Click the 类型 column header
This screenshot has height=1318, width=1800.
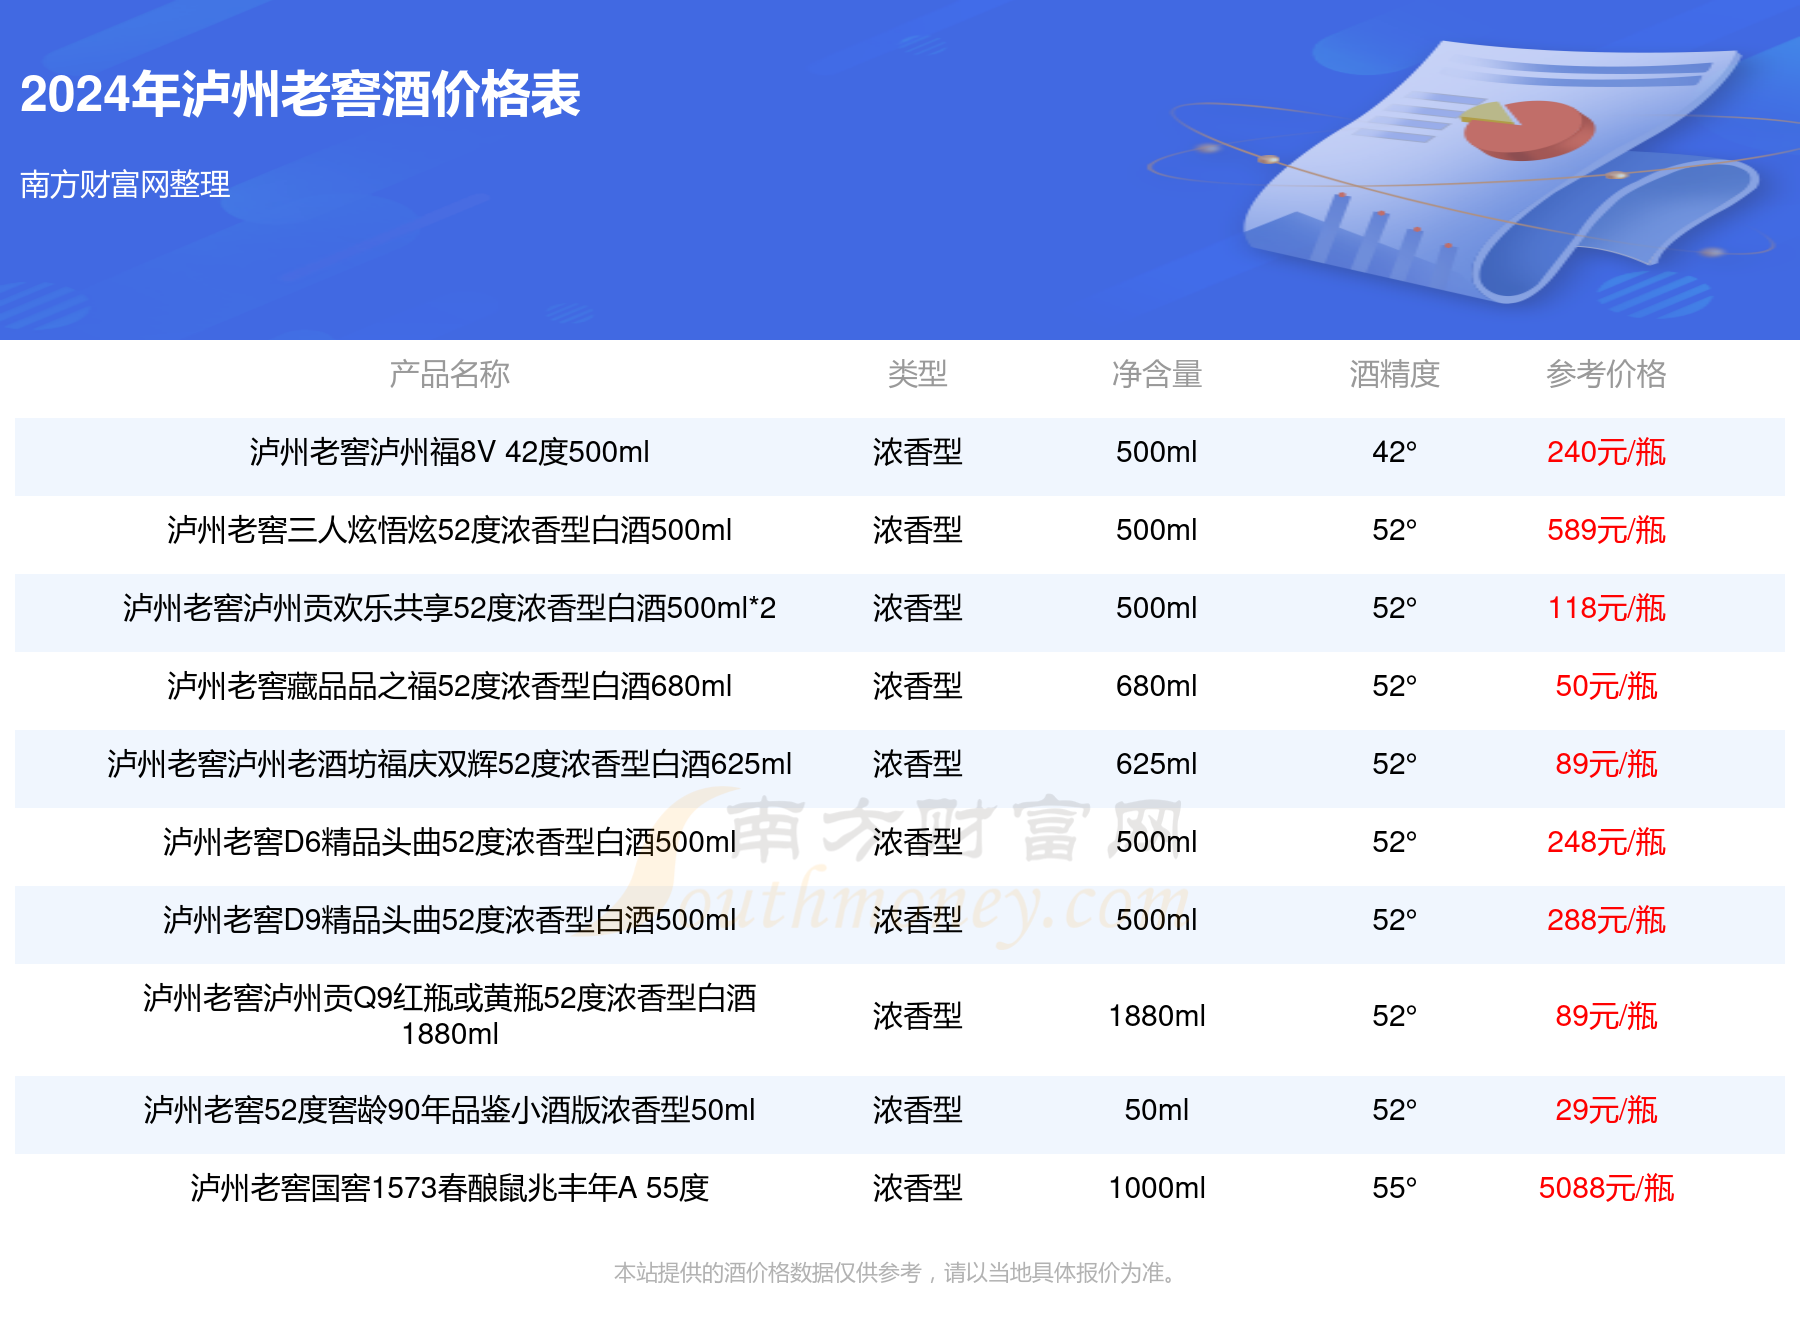point(917,374)
